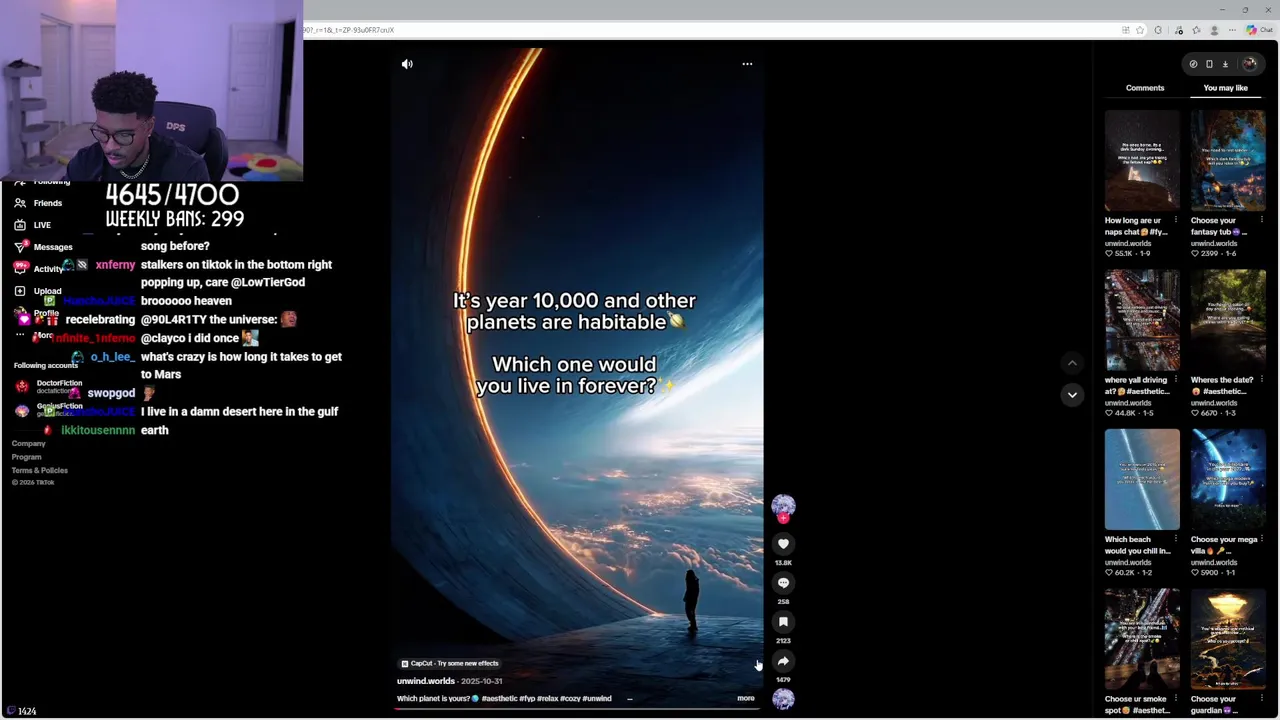The height and width of the screenshot is (720, 1280).
Task: Open comments via the speech bubble icon
Action: pos(783,583)
